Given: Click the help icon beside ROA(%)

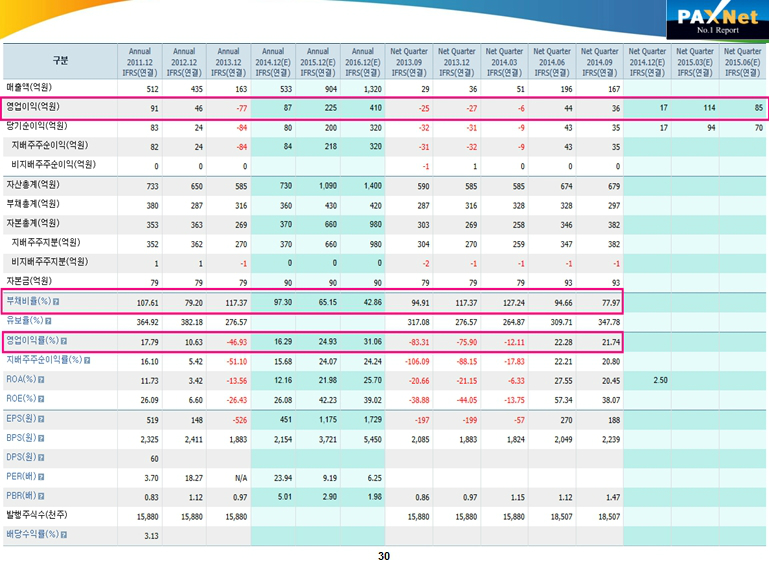Looking at the screenshot, I should tap(41, 379).
